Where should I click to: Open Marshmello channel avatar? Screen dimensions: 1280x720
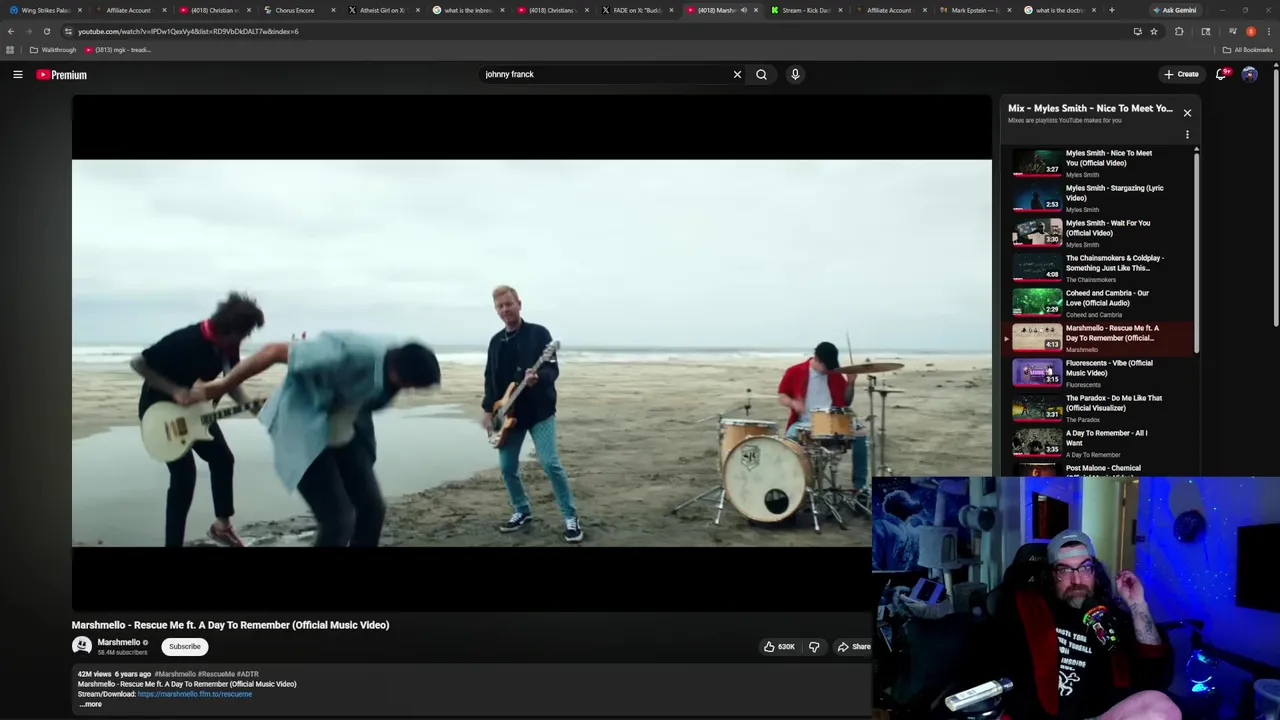tap(82, 646)
